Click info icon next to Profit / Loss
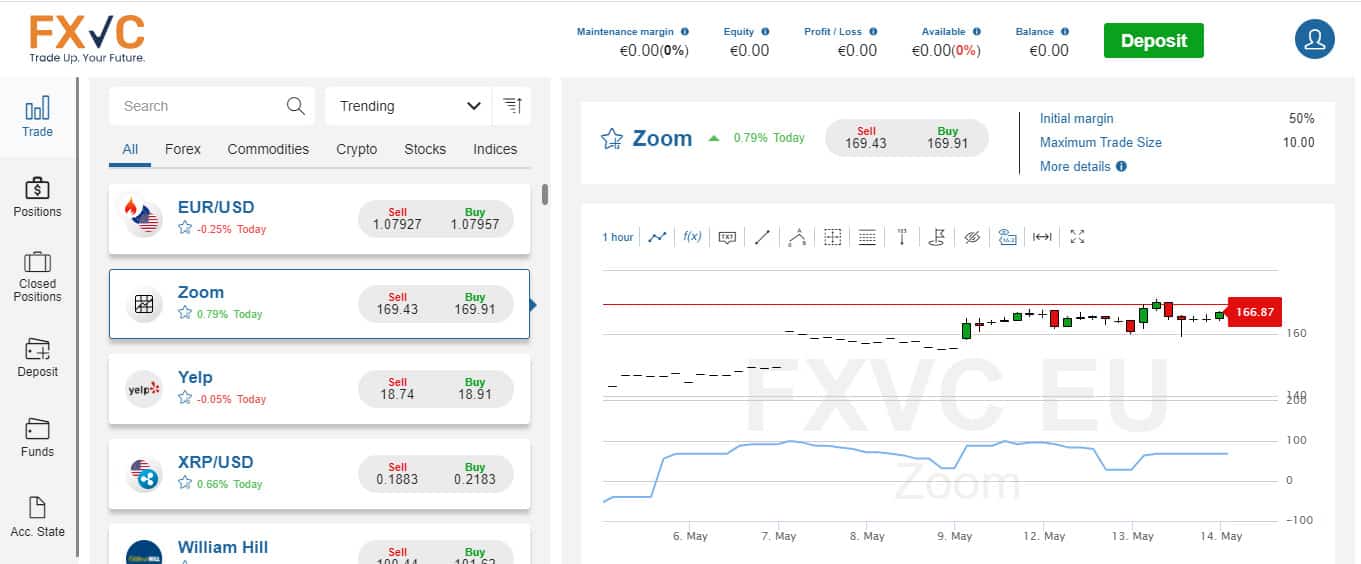This screenshot has height=564, width=1361. coord(873,31)
